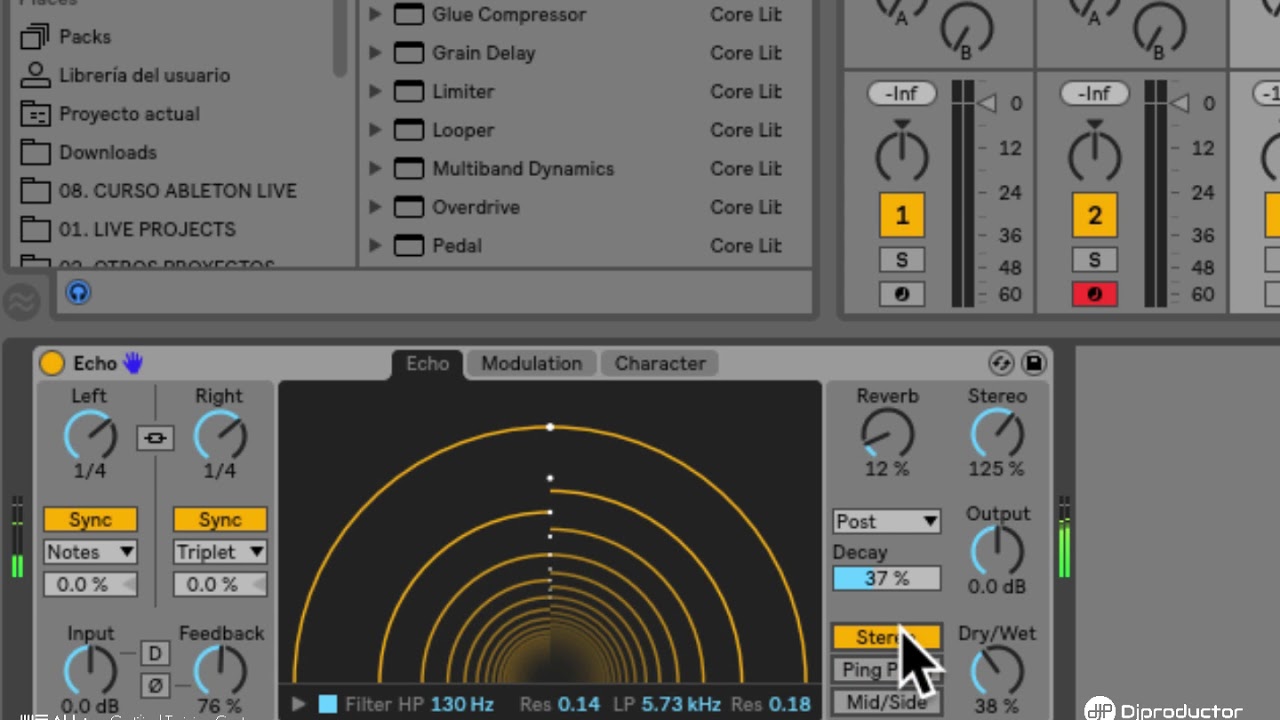Select the Grain Delay effect icon

[x=408, y=53]
